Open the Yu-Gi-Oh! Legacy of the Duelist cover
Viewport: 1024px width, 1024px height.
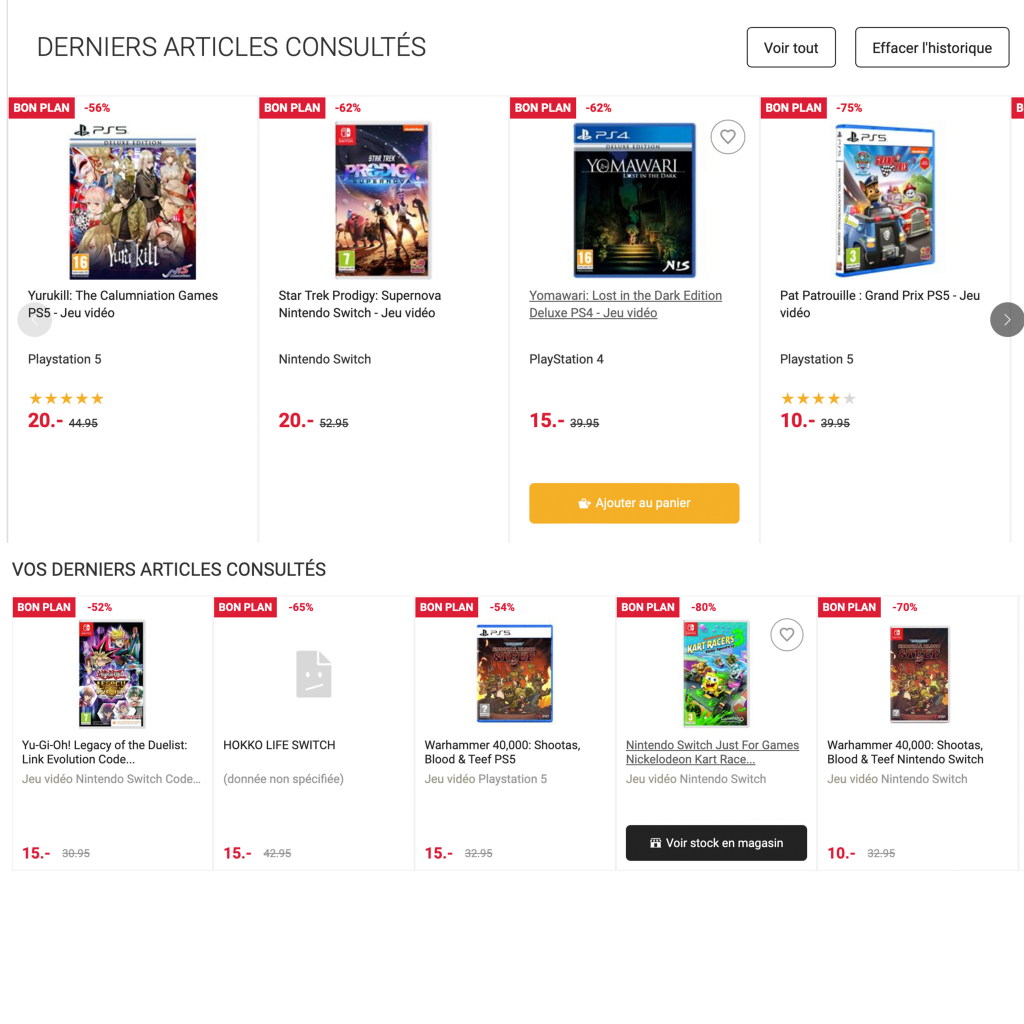[x=112, y=673]
